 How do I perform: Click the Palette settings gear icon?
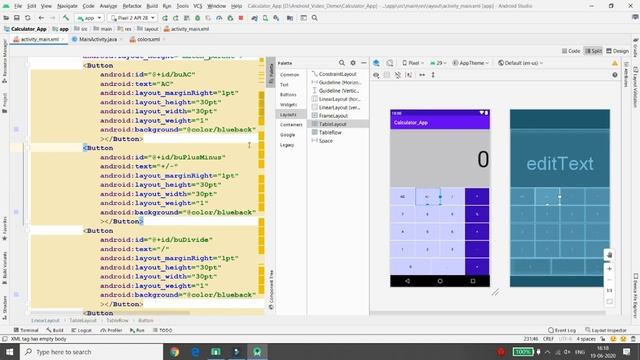(353, 63)
